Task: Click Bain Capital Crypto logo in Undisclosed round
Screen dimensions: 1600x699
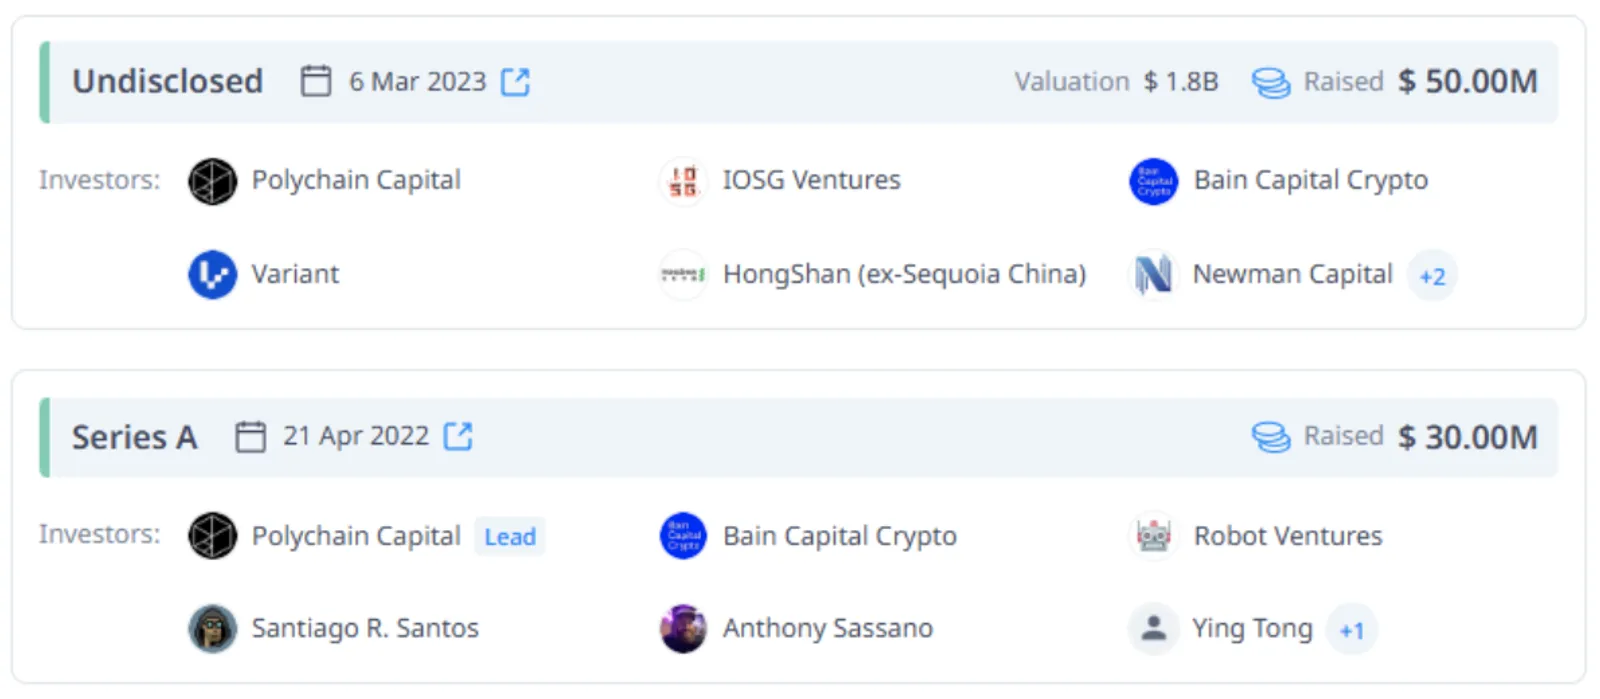Action: (1154, 181)
